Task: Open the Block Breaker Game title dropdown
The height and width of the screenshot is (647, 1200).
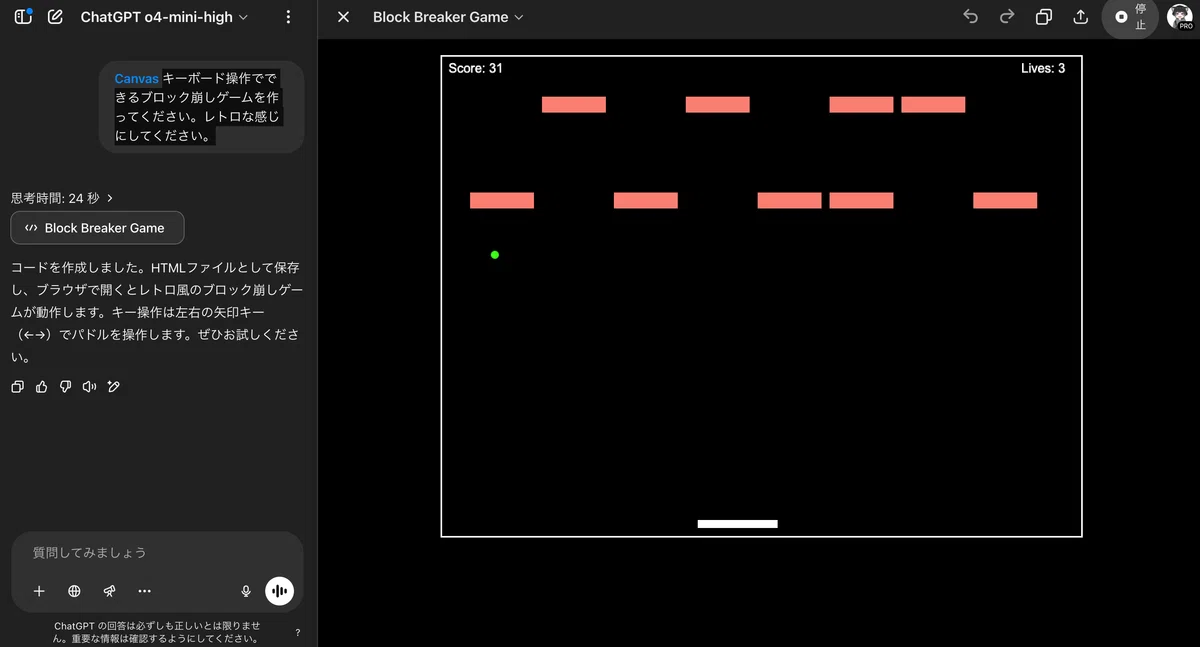Action: [x=448, y=17]
